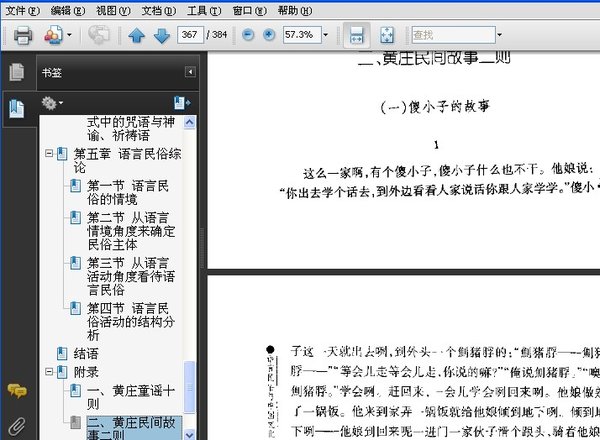Zoom out with the minus button
This screenshot has width=600, height=440.
pos(248,35)
